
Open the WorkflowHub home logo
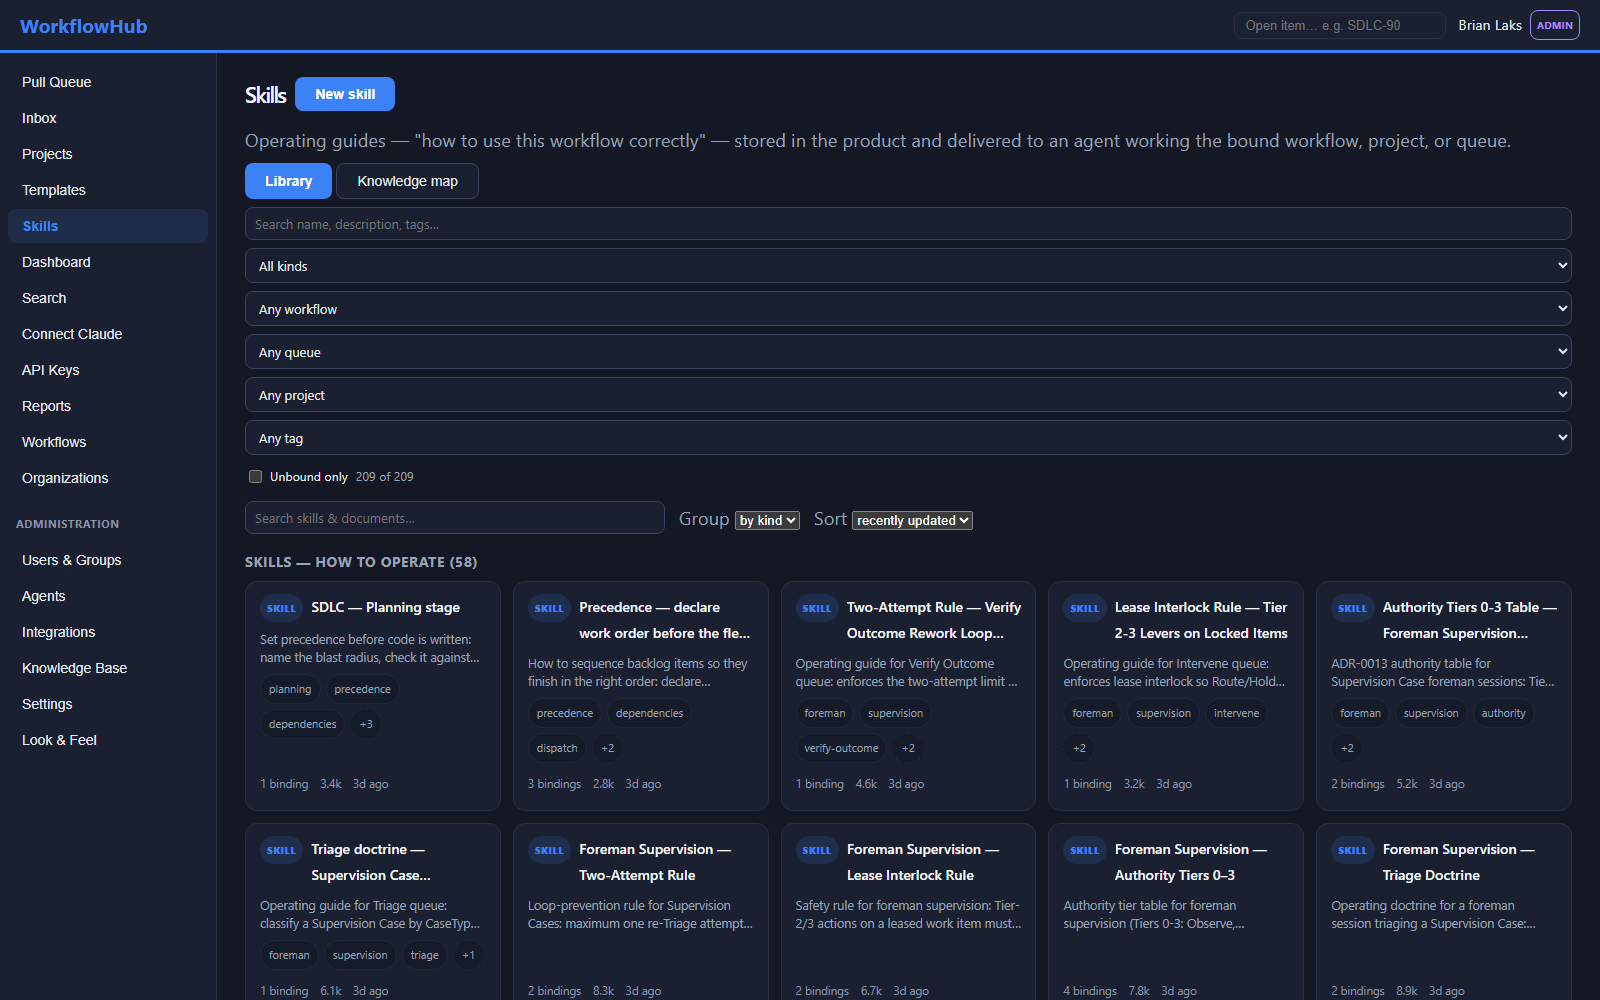coord(83,26)
